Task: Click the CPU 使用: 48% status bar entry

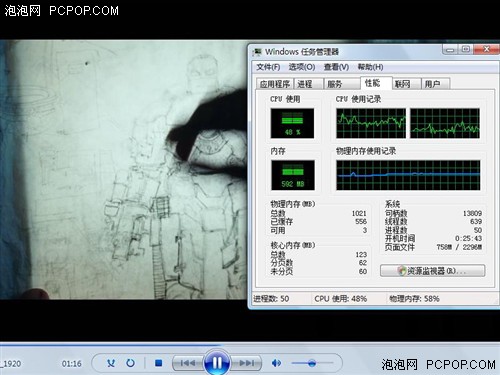Action: click(340, 299)
